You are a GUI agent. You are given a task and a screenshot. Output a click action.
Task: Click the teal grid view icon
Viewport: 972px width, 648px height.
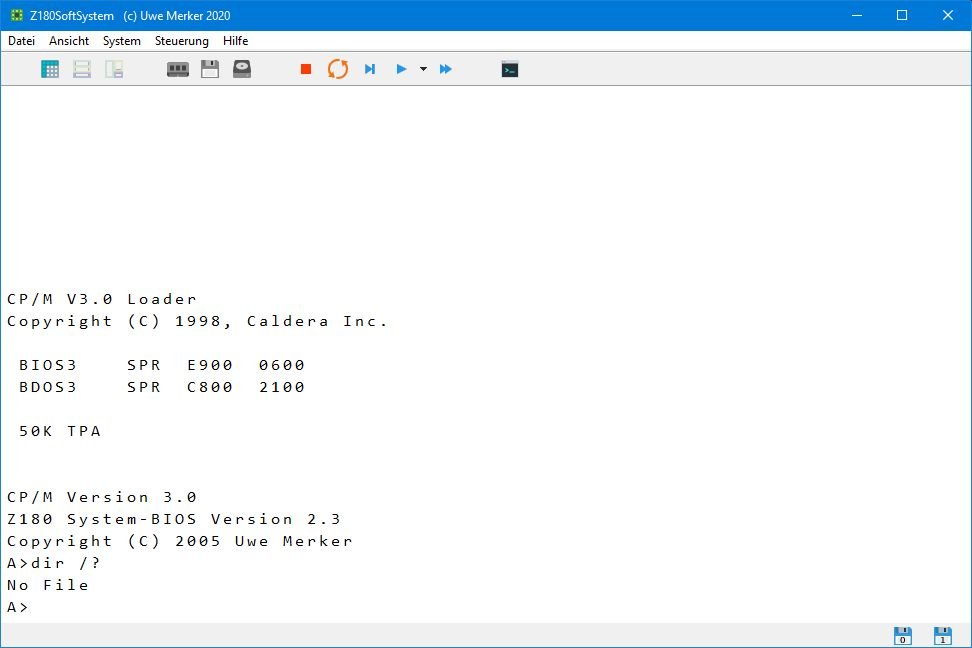[x=50, y=69]
